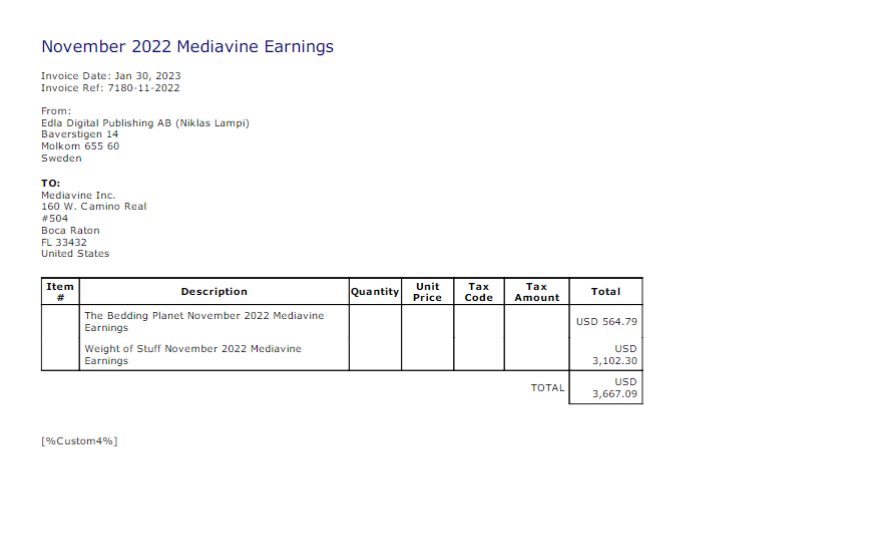Select the 'Invoice Ref: 7180-11-2022' line
The width and height of the screenshot is (882, 546).
coord(110,88)
